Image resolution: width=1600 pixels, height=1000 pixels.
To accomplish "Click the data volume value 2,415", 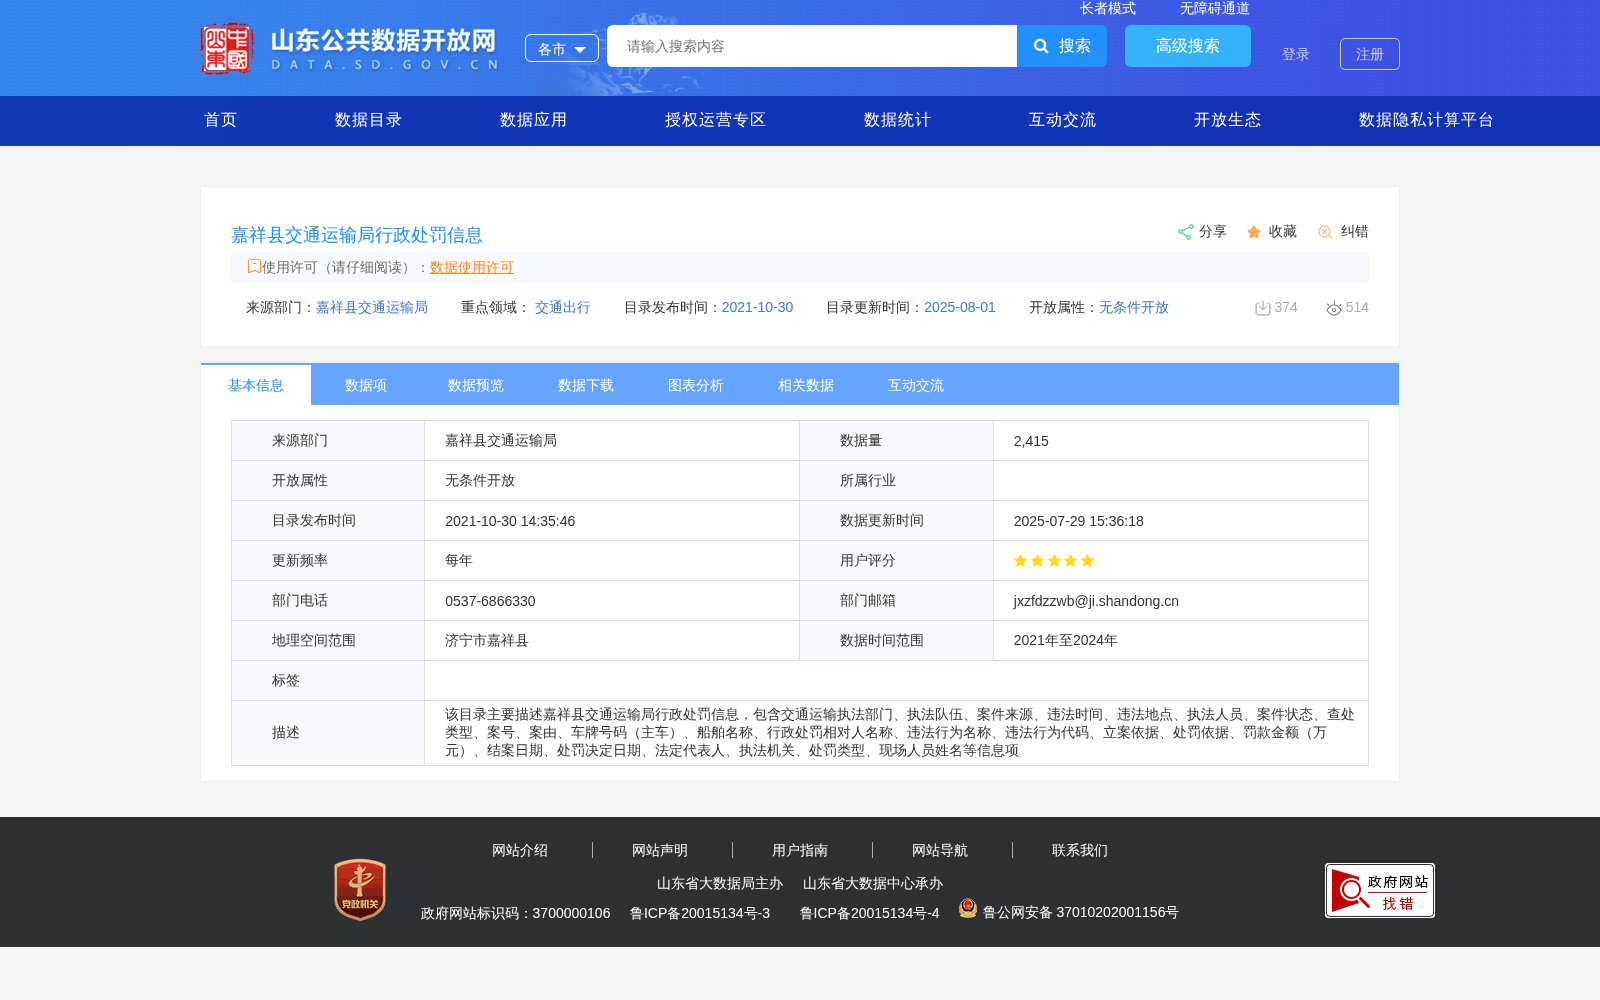I will pyautogui.click(x=1031, y=441).
